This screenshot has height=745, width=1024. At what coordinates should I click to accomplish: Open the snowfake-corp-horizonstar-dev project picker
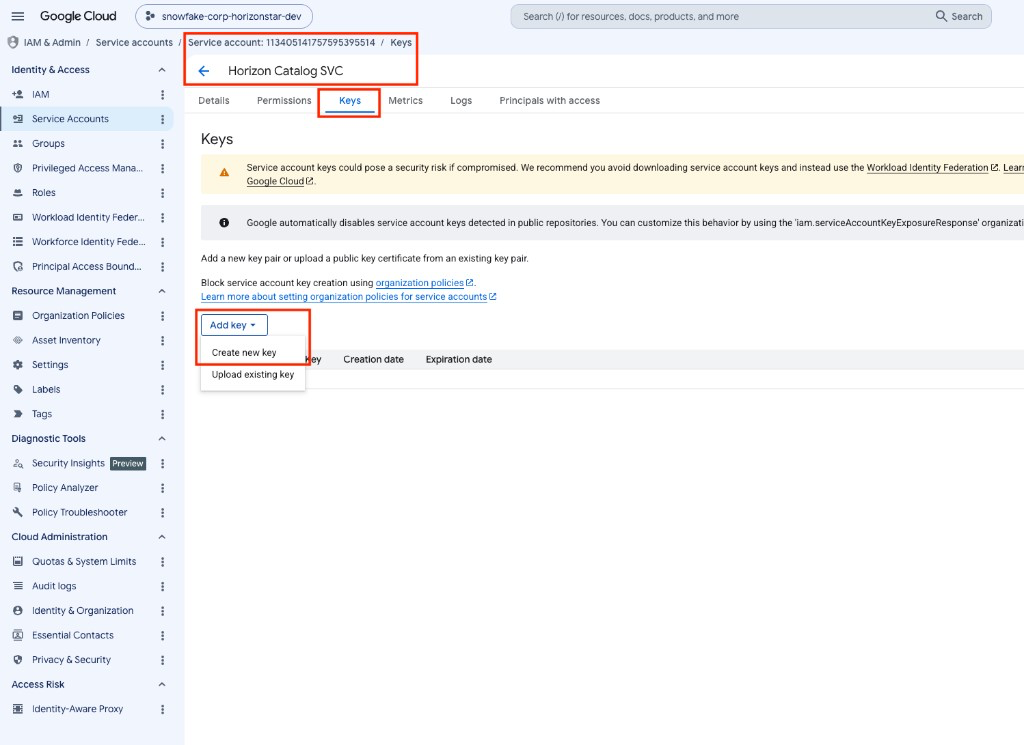click(x=224, y=16)
